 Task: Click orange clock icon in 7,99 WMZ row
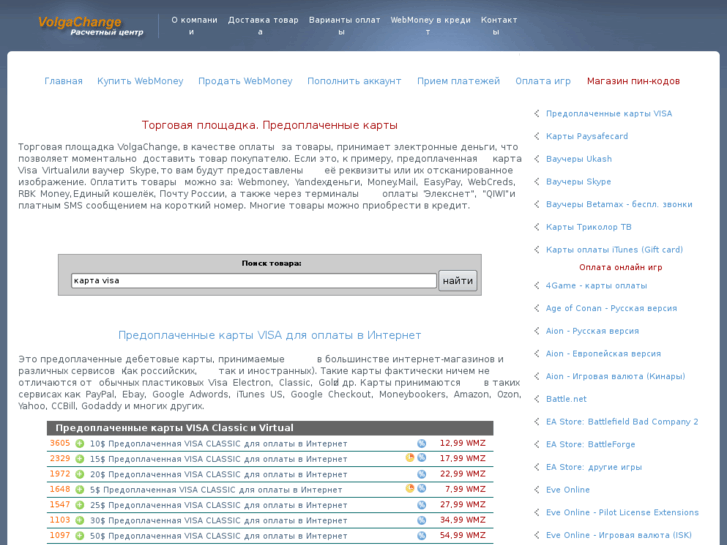click(410, 488)
